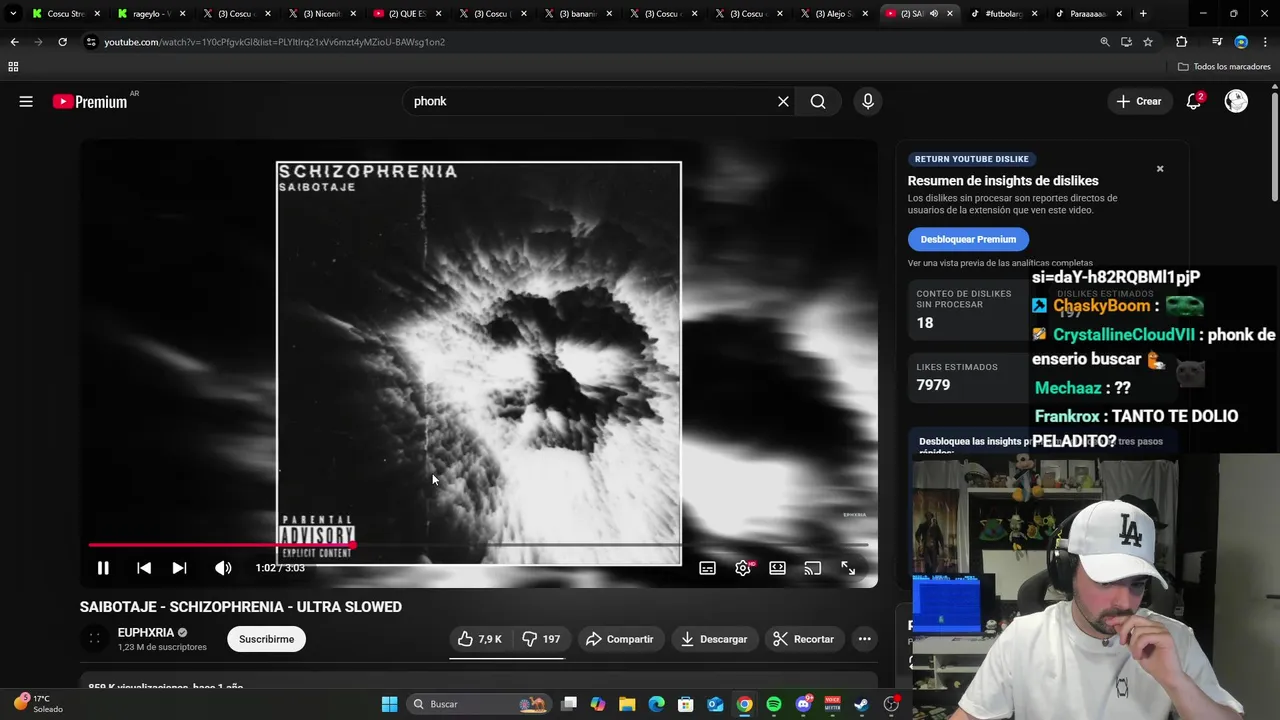
Task: Open EUPHXRIA channel avatar
Action: pos(94,638)
